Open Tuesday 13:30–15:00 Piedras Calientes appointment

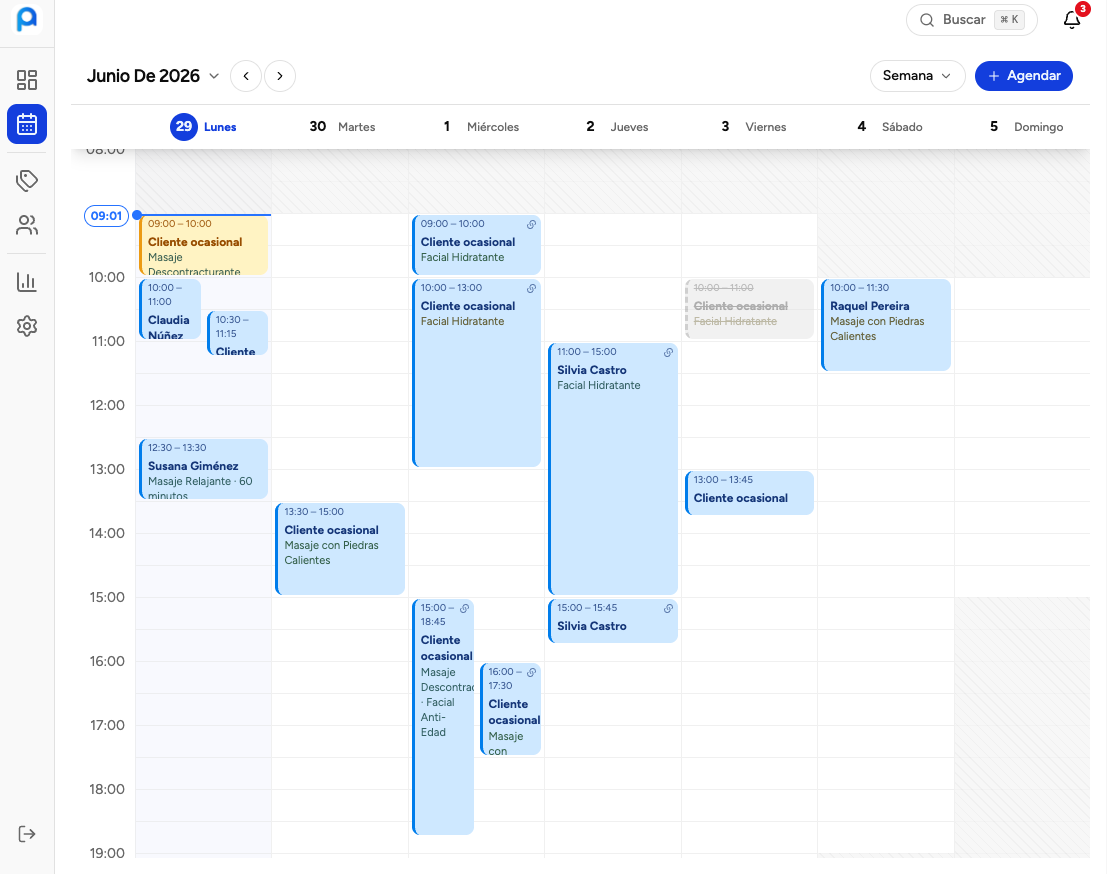[x=340, y=549]
